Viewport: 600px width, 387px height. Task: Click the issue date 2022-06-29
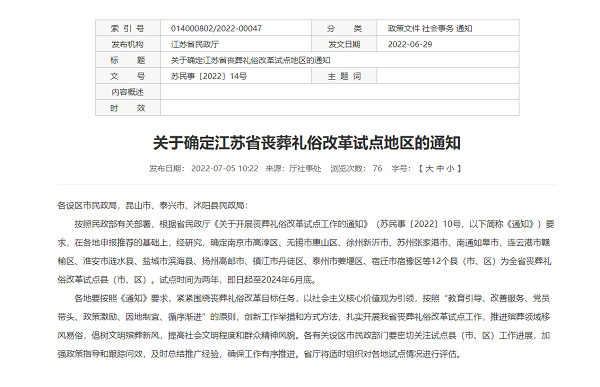pos(410,44)
